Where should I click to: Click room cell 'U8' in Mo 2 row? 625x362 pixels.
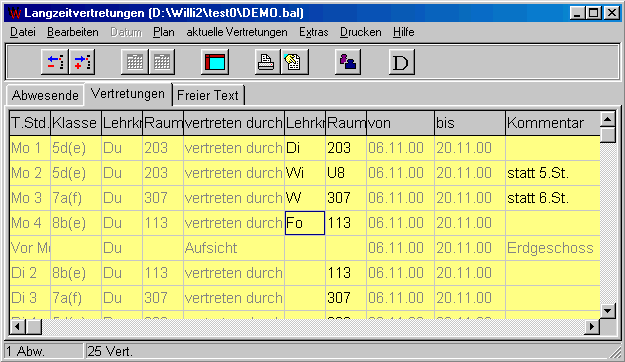tap(346, 173)
